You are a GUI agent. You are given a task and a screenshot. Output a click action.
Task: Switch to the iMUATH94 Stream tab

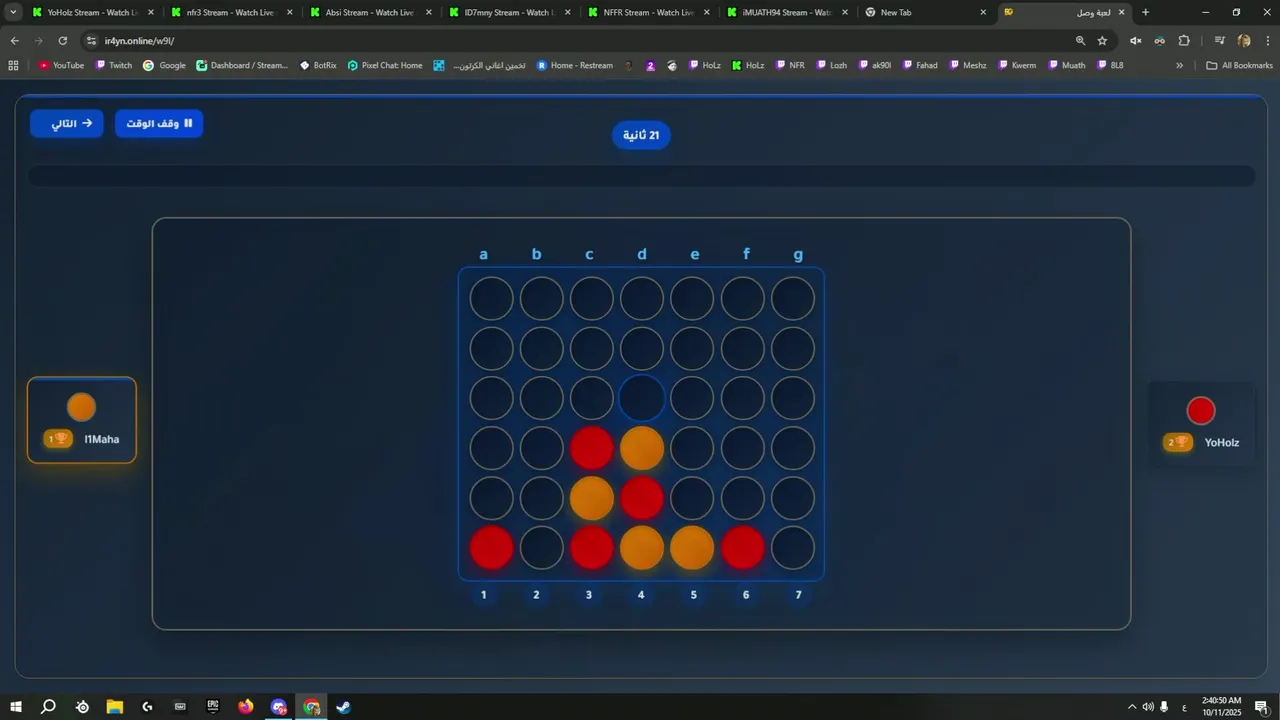click(x=786, y=12)
